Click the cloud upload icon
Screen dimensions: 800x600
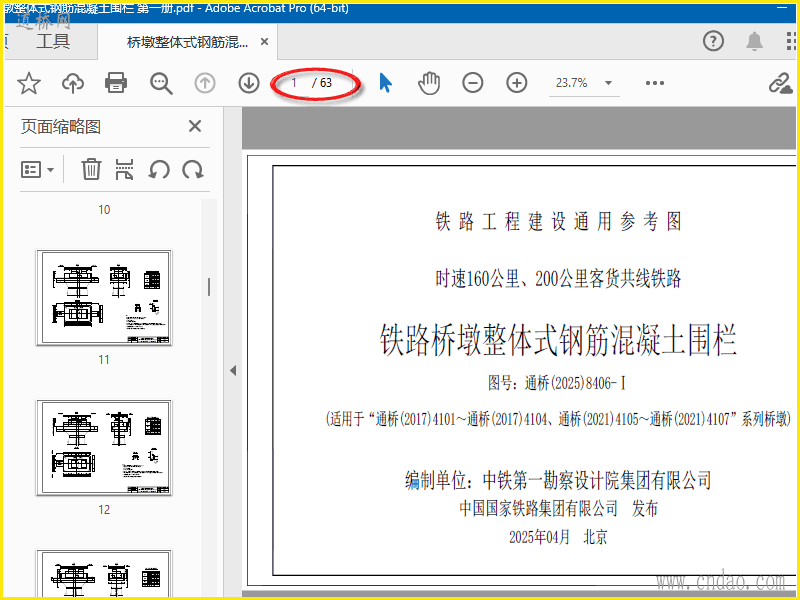point(73,83)
